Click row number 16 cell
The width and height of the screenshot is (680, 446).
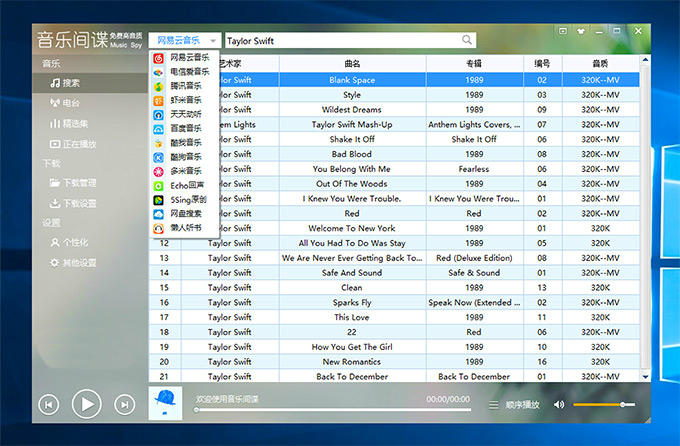(x=164, y=302)
